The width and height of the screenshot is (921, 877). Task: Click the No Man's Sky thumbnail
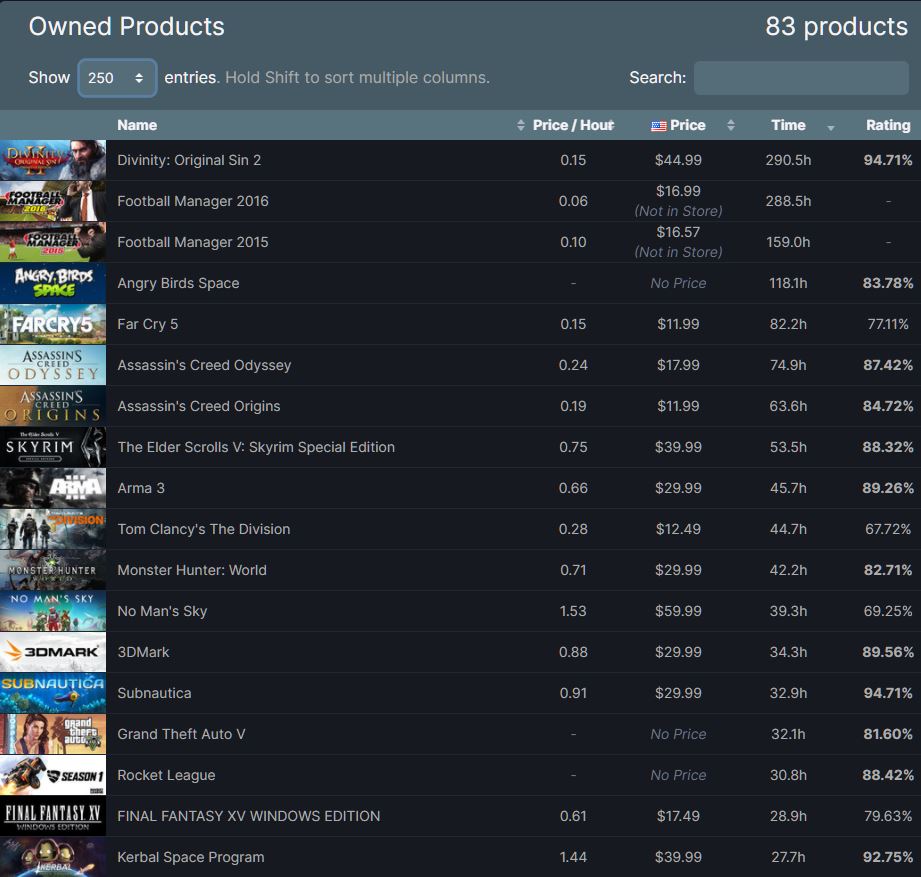click(52, 611)
